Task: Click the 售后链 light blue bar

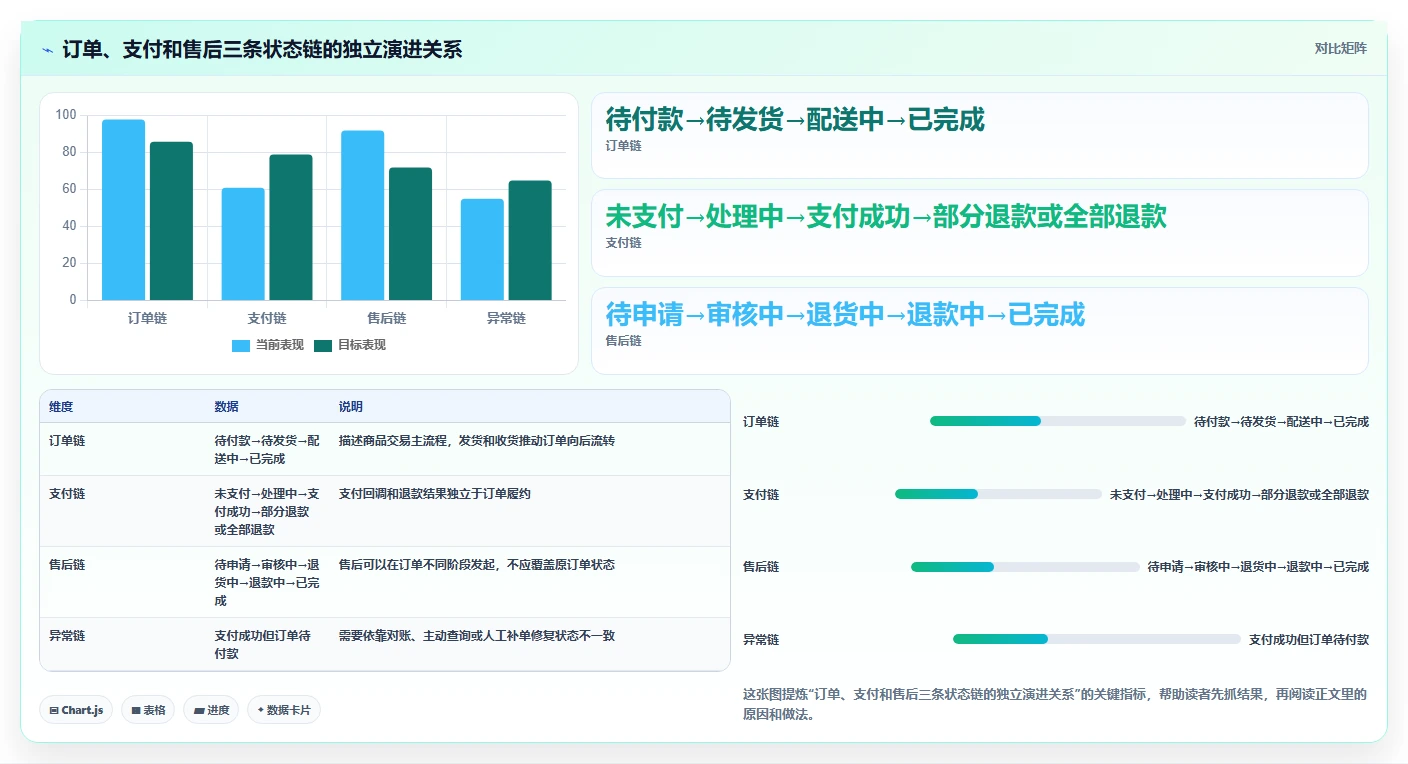Action: [x=362, y=215]
